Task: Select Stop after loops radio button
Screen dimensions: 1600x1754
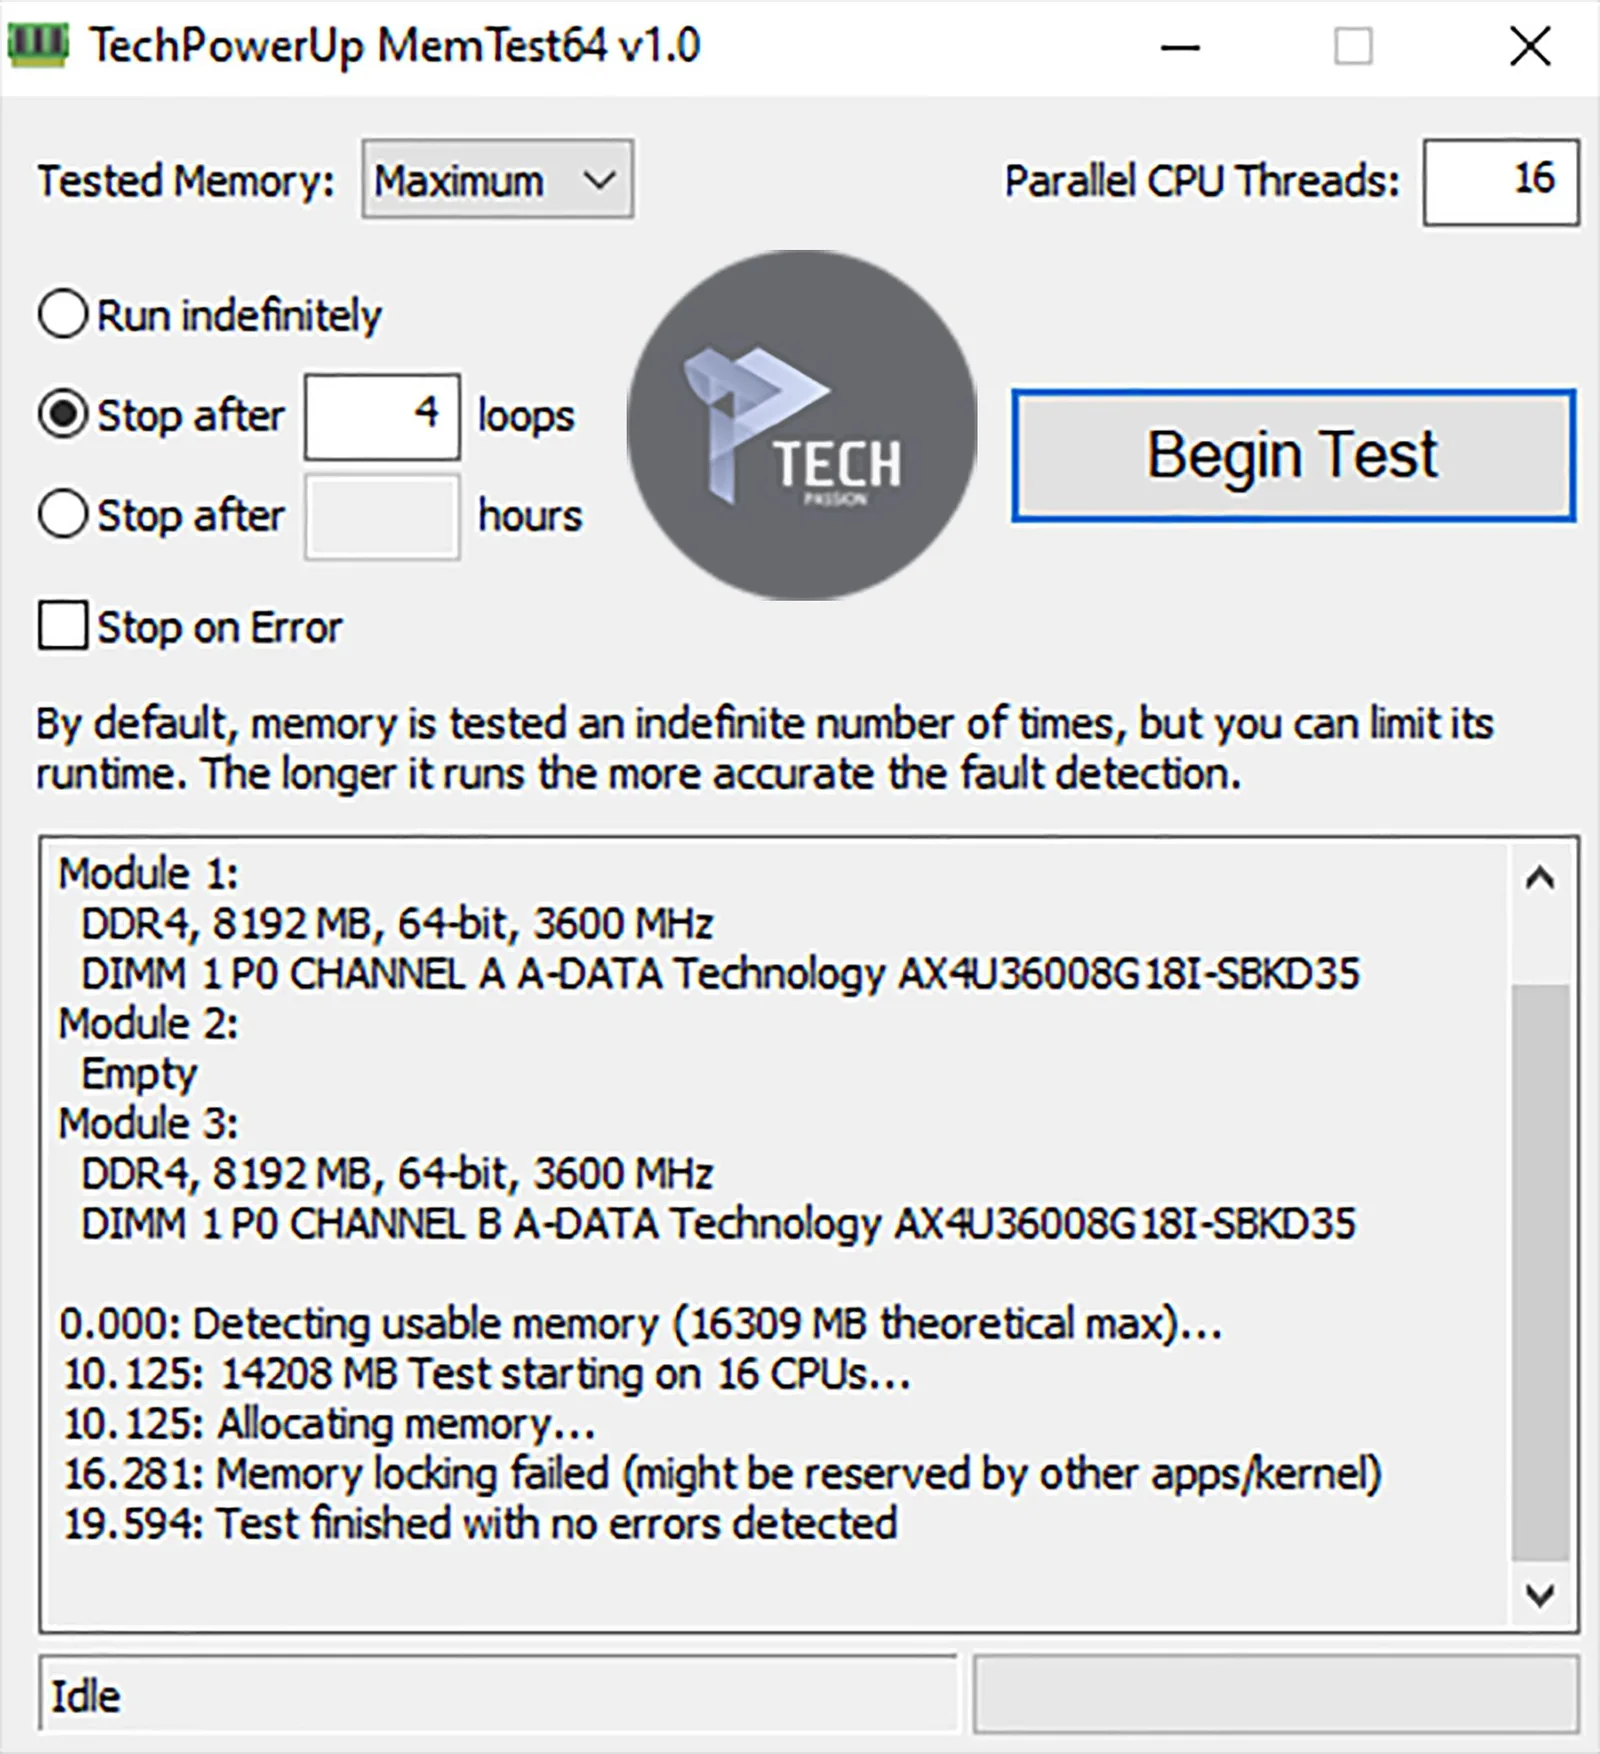Action: pyautogui.click(x=62, y=415)
